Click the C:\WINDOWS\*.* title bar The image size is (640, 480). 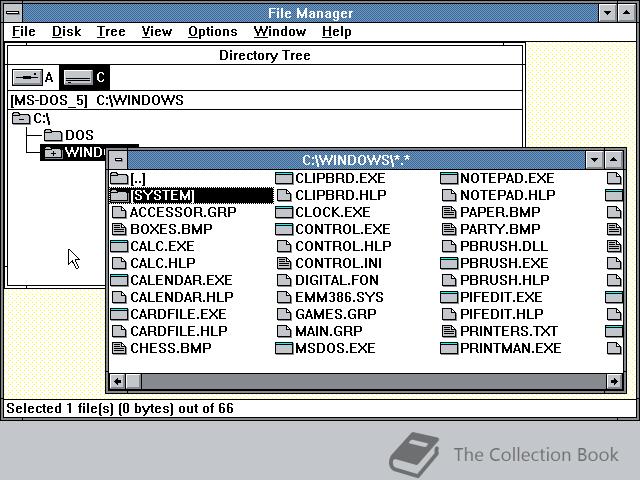pos(356,160)
